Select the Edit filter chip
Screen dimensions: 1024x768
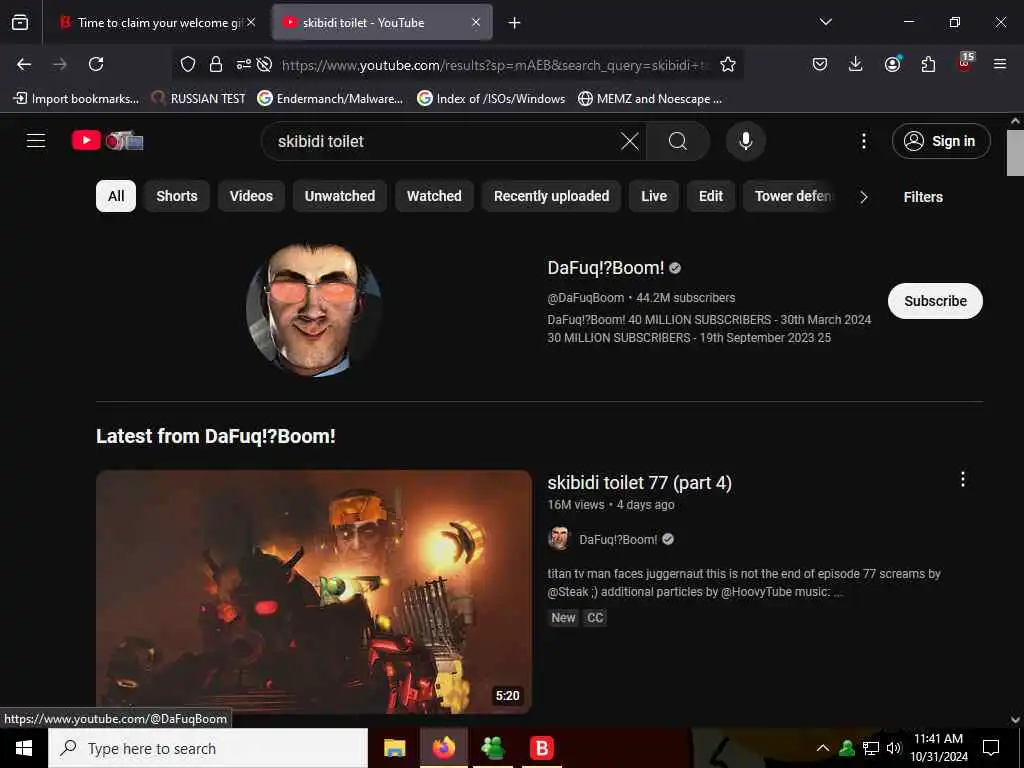(x=711, y=196)
